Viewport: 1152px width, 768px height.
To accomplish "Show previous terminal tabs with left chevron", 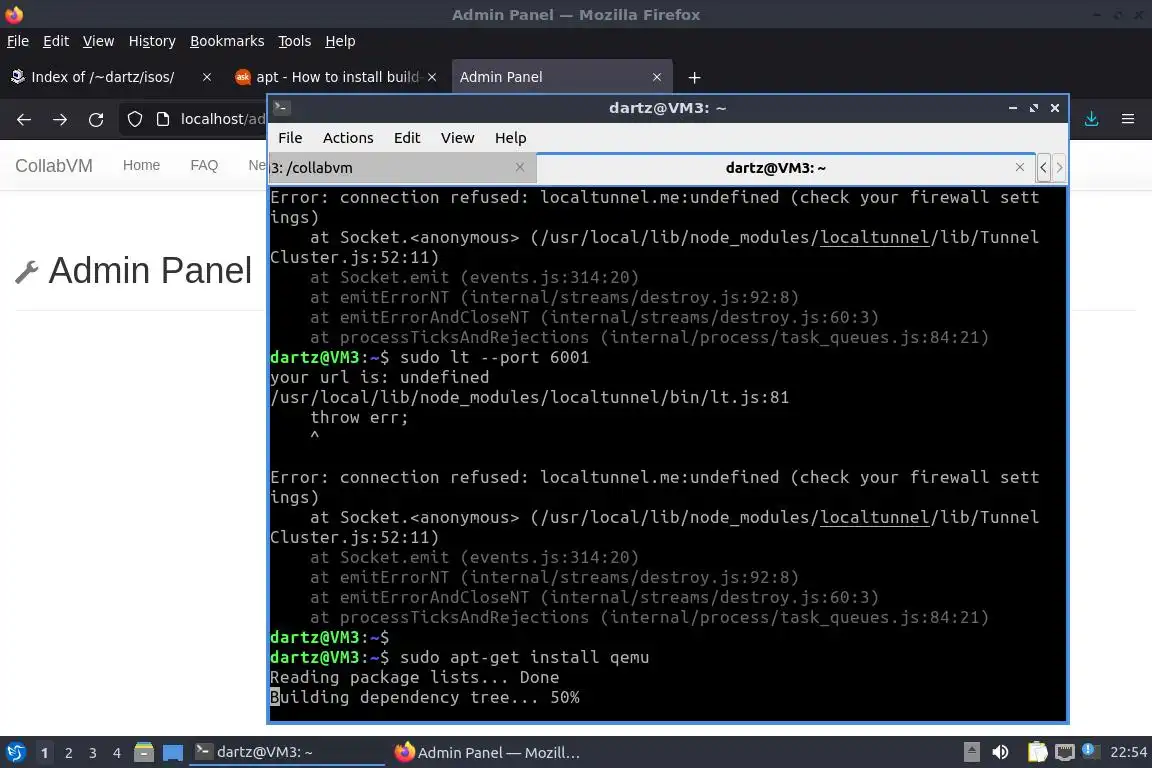I will click(1043, 168).
